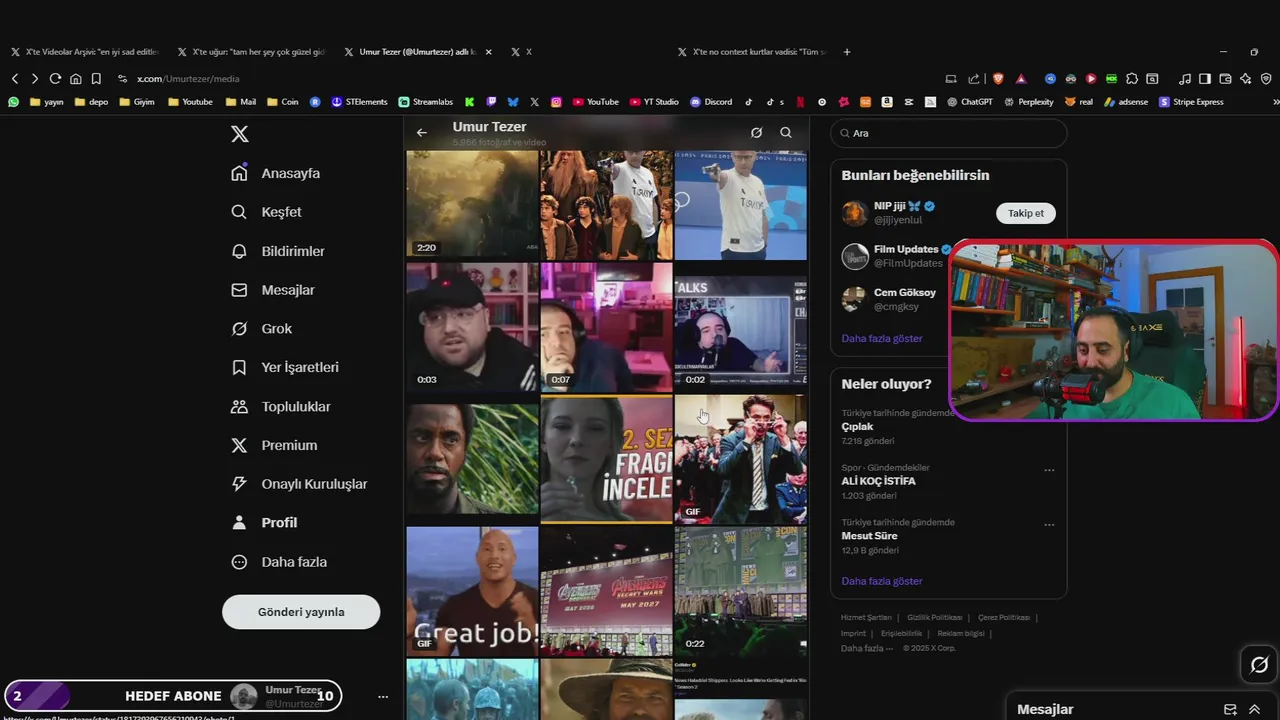Open the STElements bookmark
Screen dimensions: 1280x720
click(359, 102)
